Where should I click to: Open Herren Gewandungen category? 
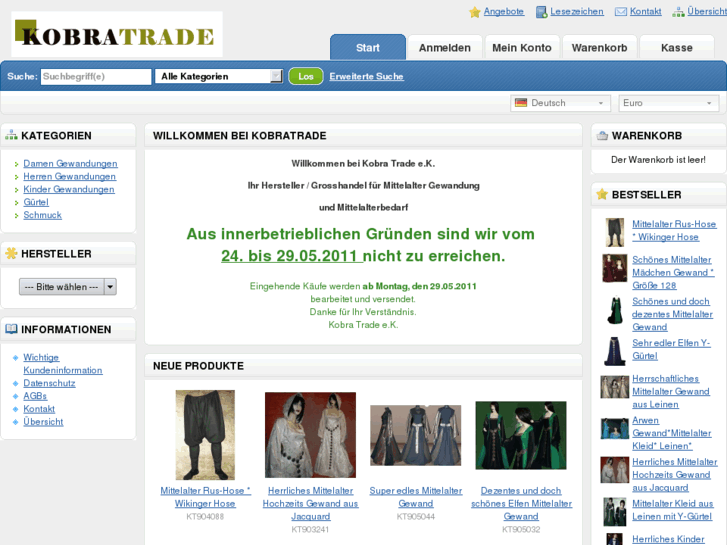pyautogui.click(x=70, y=176)
